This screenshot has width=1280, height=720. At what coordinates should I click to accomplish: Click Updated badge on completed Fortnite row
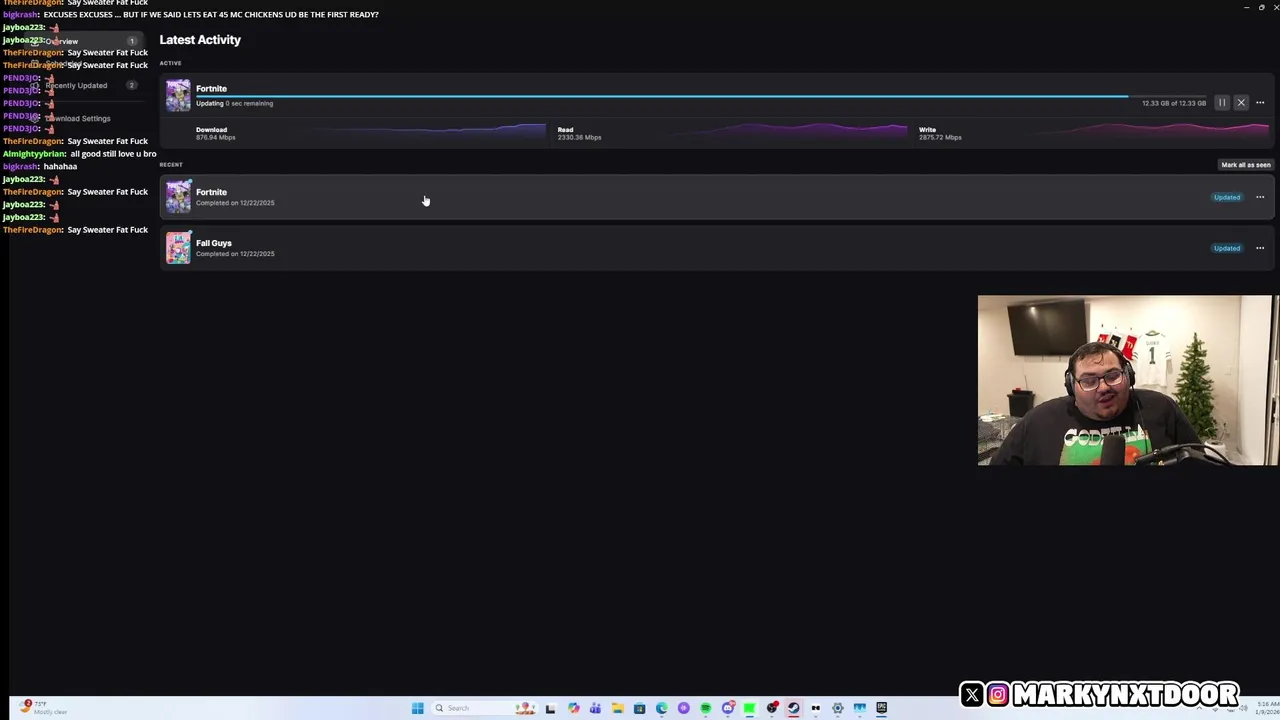point(1227,197)
